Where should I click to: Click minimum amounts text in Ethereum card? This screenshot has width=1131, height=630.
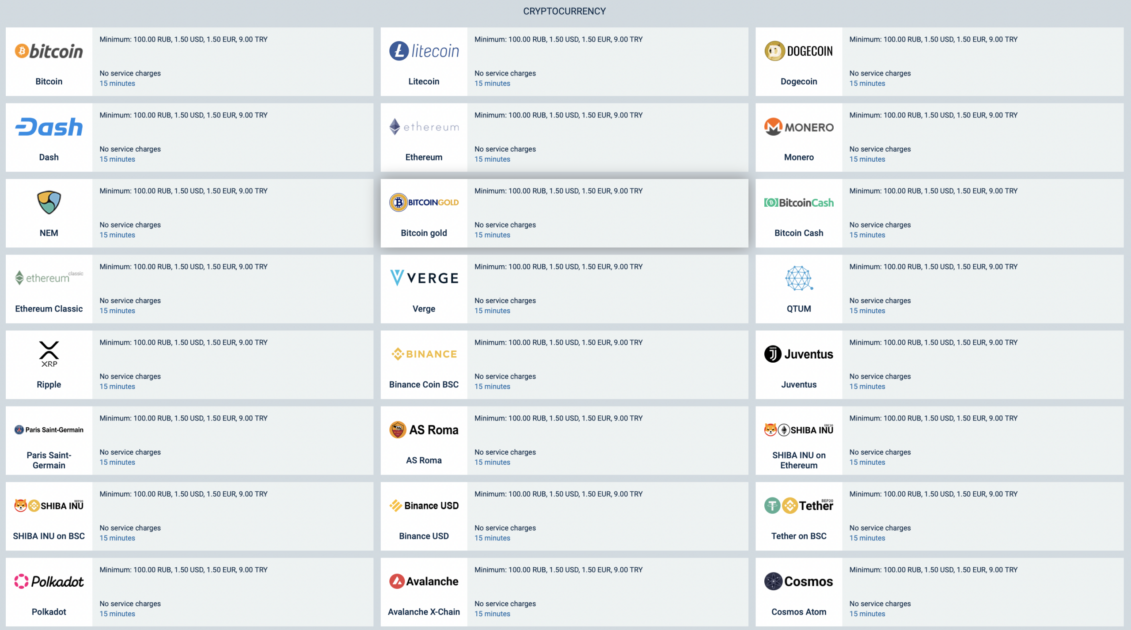point(558,115)
